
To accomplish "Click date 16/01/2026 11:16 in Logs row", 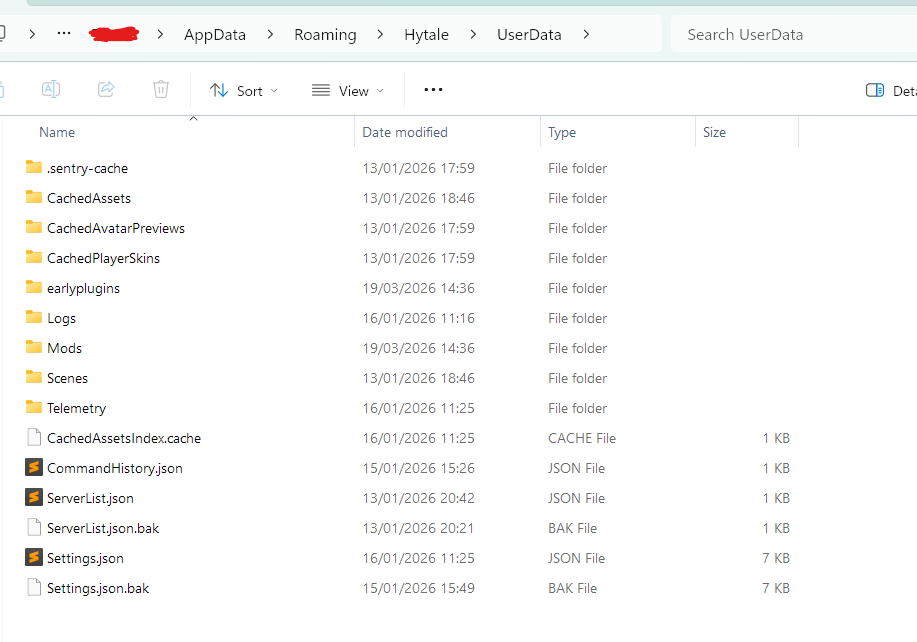I will (418, 318).
